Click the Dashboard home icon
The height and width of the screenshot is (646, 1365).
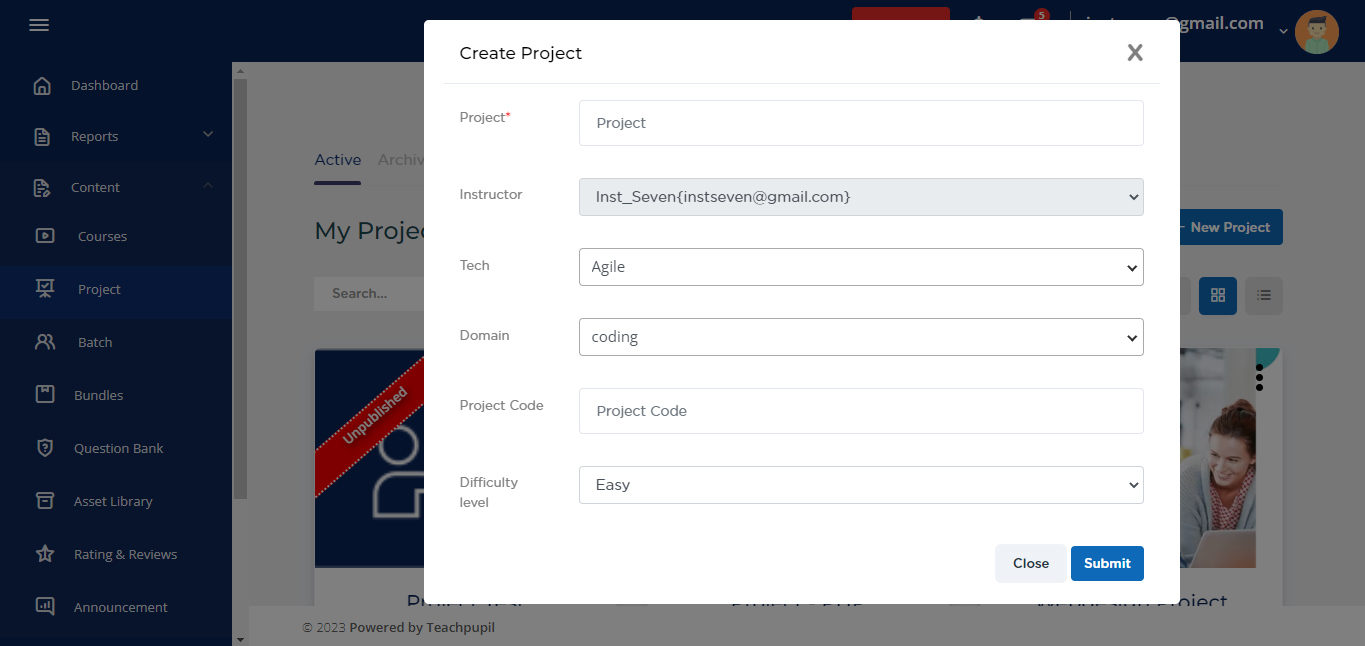(x=42, y=86)
